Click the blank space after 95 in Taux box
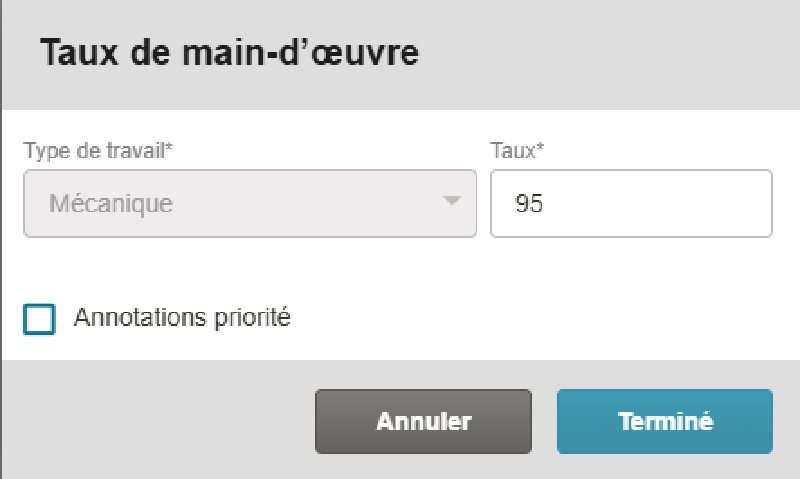The width and height of the screenshot is (800, 479). (670, 204)
